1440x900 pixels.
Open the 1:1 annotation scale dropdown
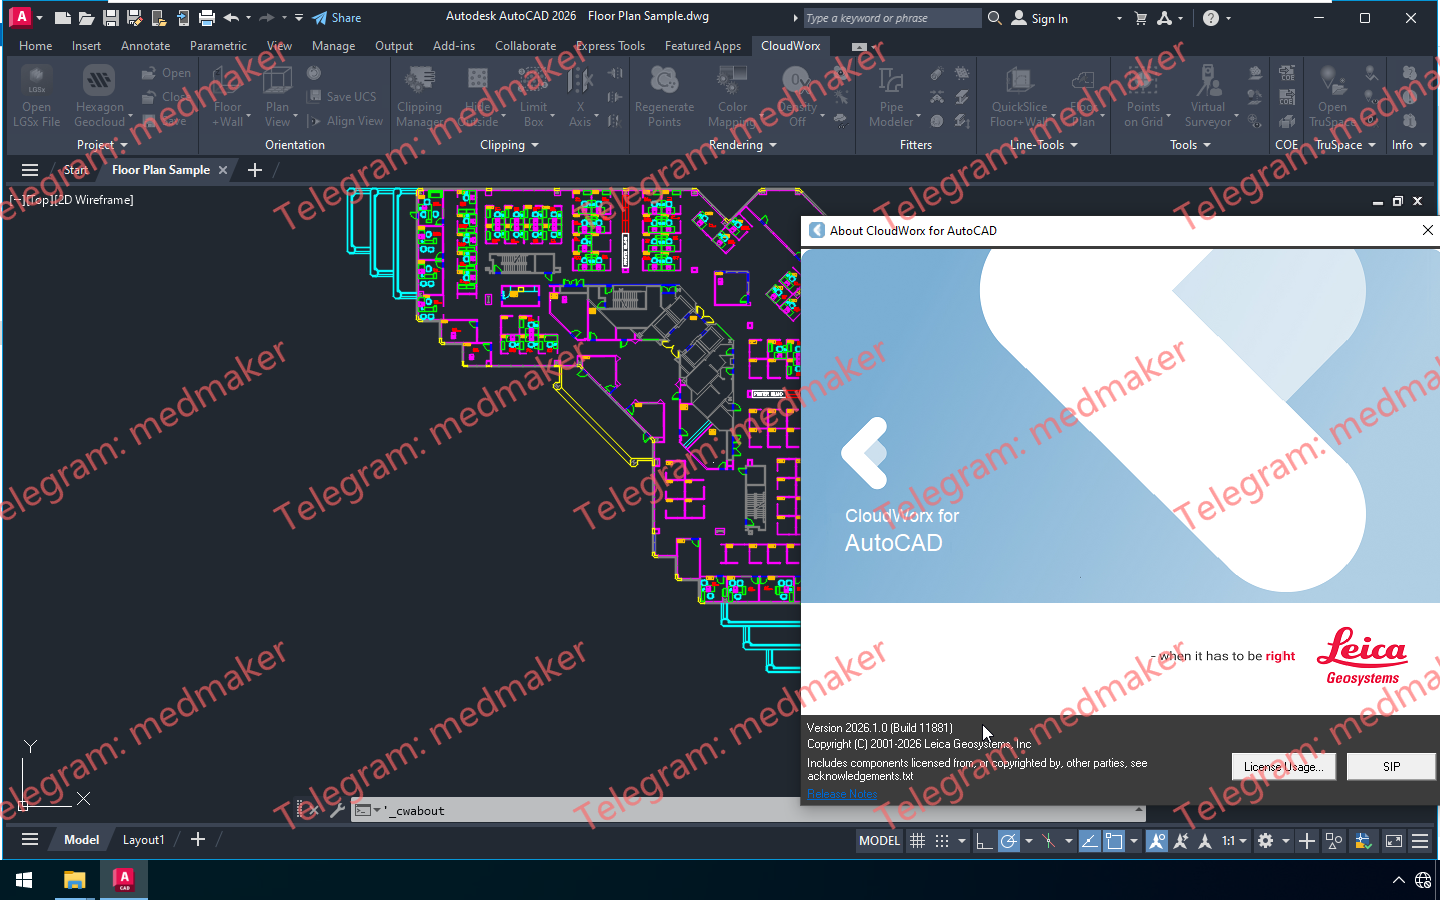[x=1234, y=841]
